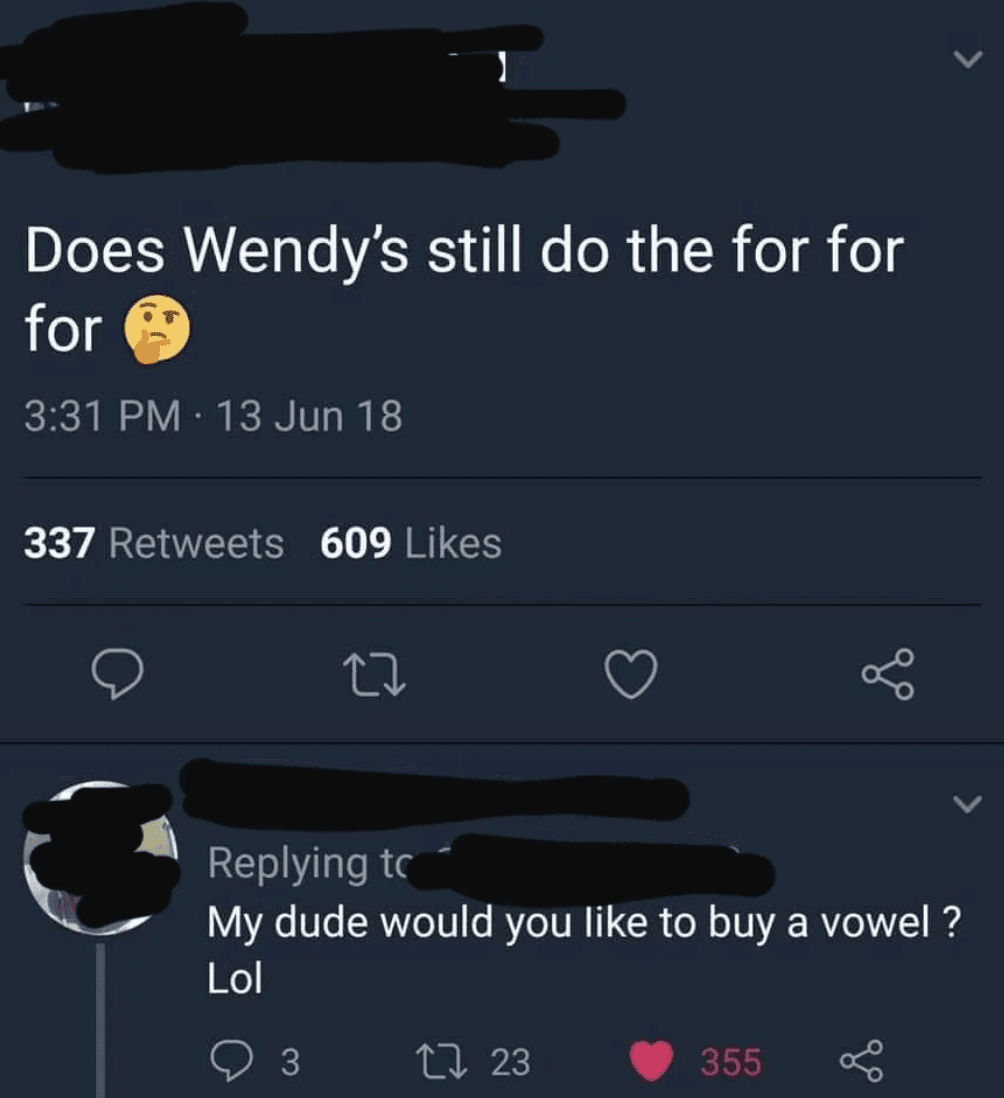Reply to the vowel comment with 3 replies
The width and height of the screenshot is (1004, 1098).
(x=256, y=1061)
